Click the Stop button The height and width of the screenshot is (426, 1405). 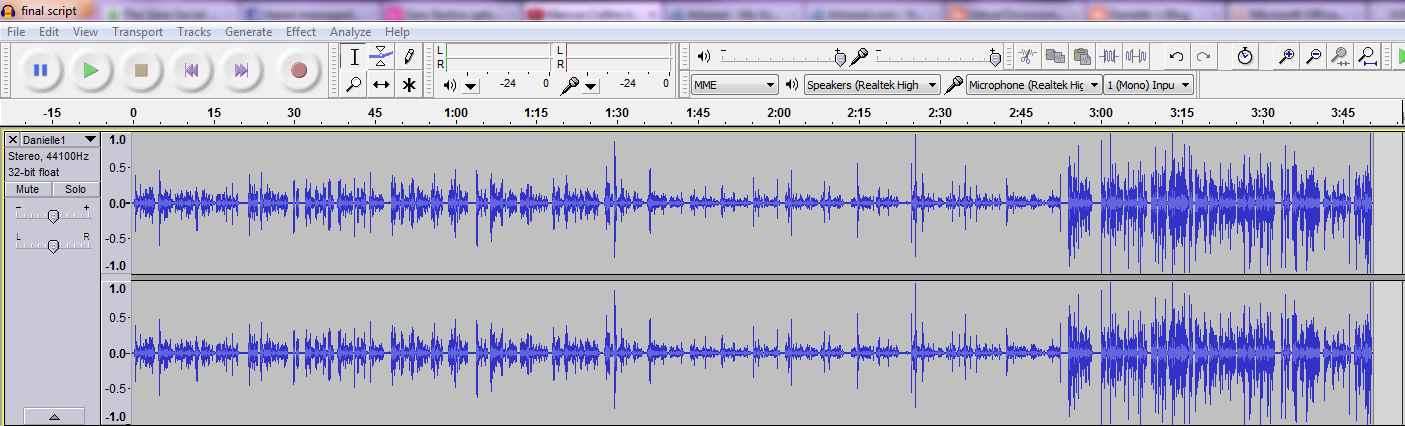[141, 71]
